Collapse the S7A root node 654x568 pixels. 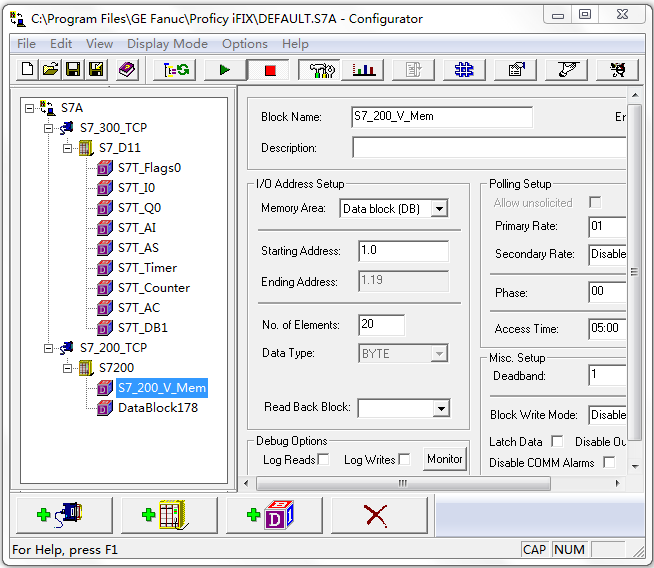point(29,108)
